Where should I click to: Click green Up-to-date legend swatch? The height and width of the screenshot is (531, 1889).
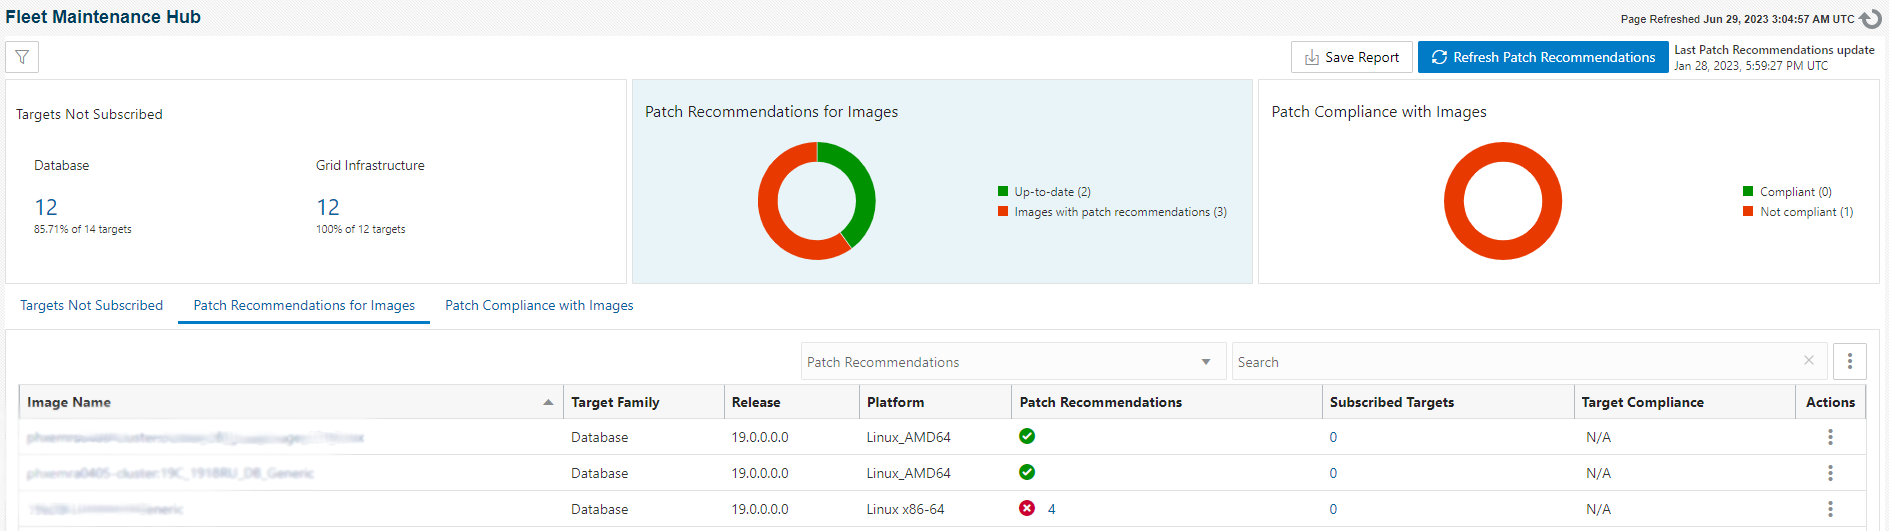tap(1003, 191)
